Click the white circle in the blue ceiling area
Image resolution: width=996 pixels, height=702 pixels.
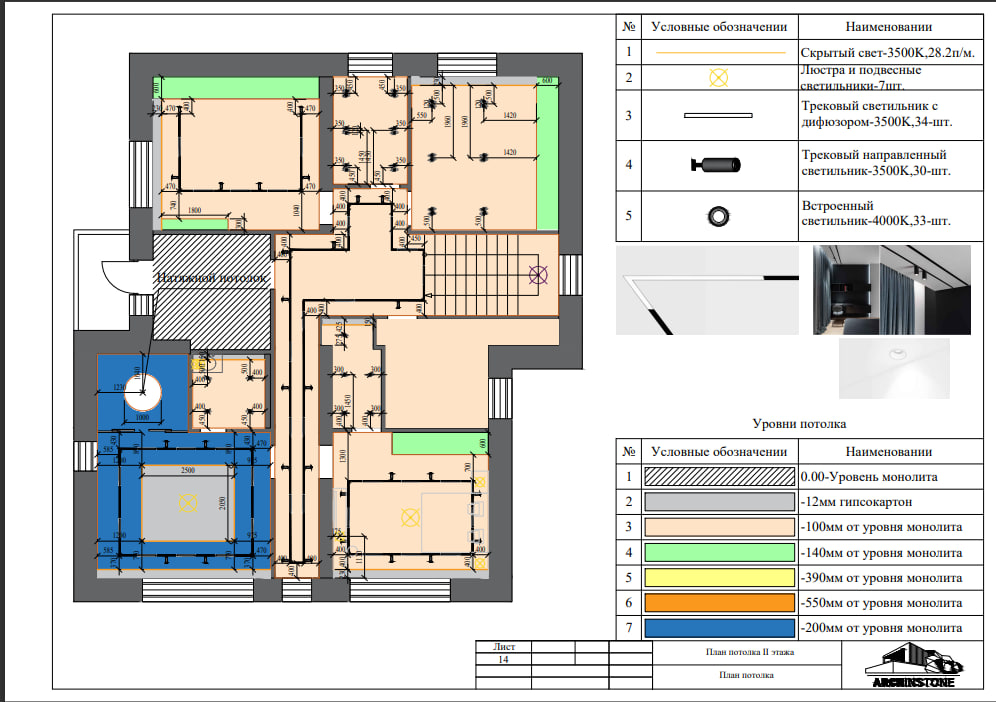tap(142, 392)
